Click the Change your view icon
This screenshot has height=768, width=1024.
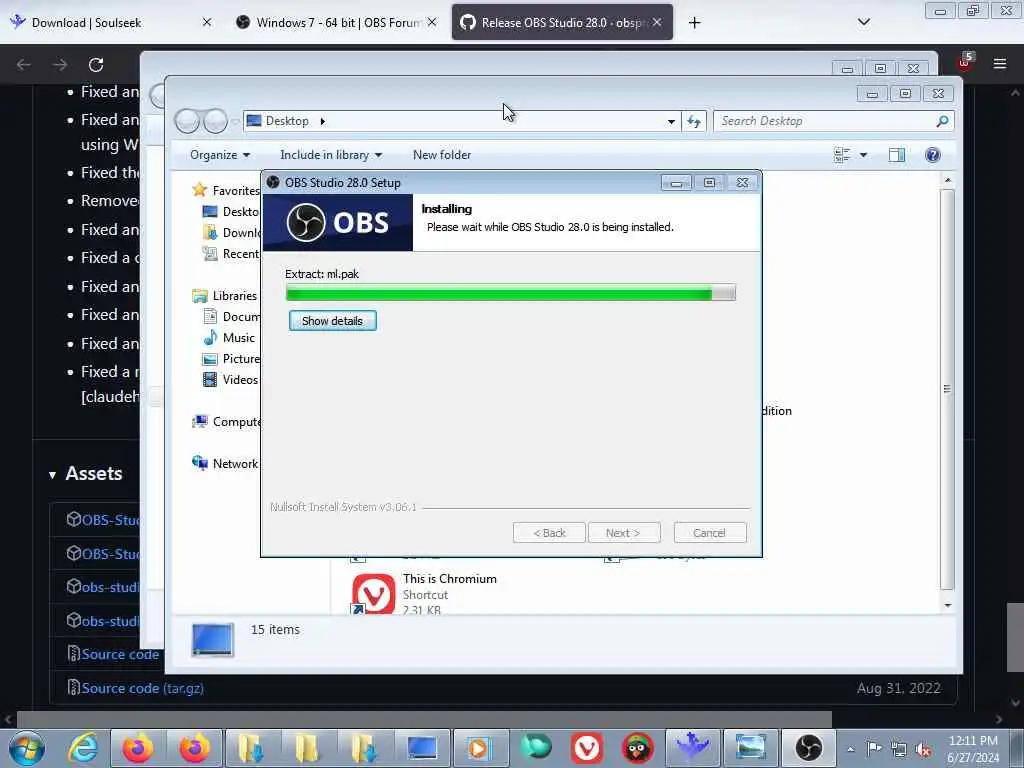[842, 155]
